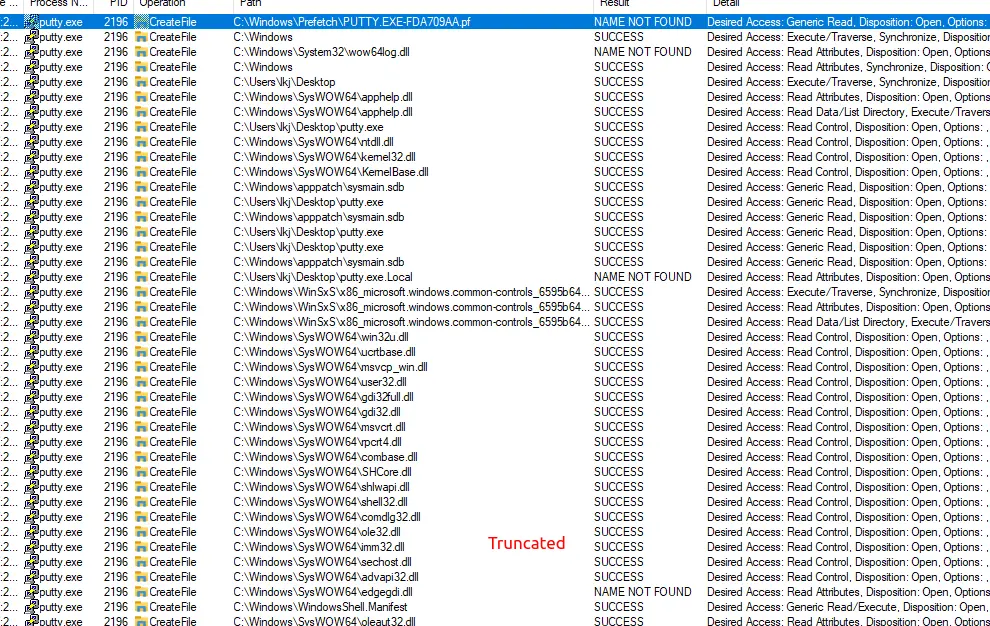Select the SysWOW64\msvcp_win.dll path cell
Screen dimensions: 990x626
pos(330,367)
